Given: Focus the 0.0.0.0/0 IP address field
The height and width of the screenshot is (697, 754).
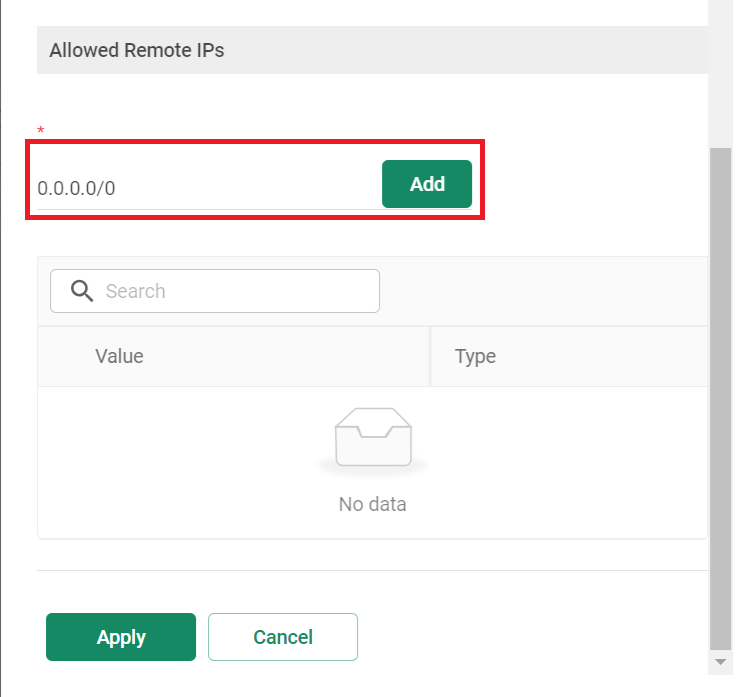Looking at the screenshot, I should [x=208, y=188].
